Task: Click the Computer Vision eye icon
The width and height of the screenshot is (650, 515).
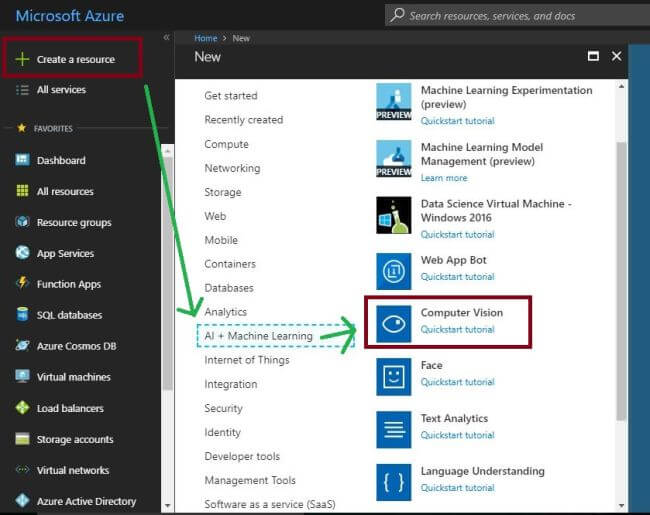Action: coord(394,321)
